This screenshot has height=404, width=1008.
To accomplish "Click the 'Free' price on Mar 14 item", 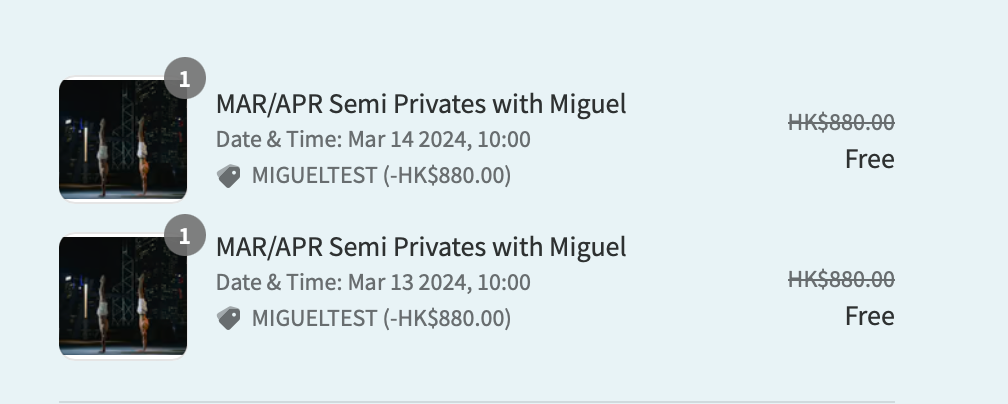I will (869, 159).
